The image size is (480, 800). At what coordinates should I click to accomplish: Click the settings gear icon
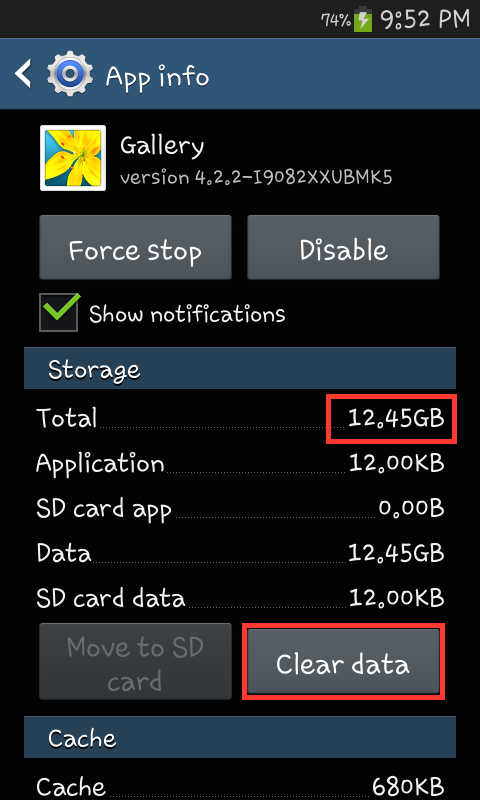click(70, 74)
